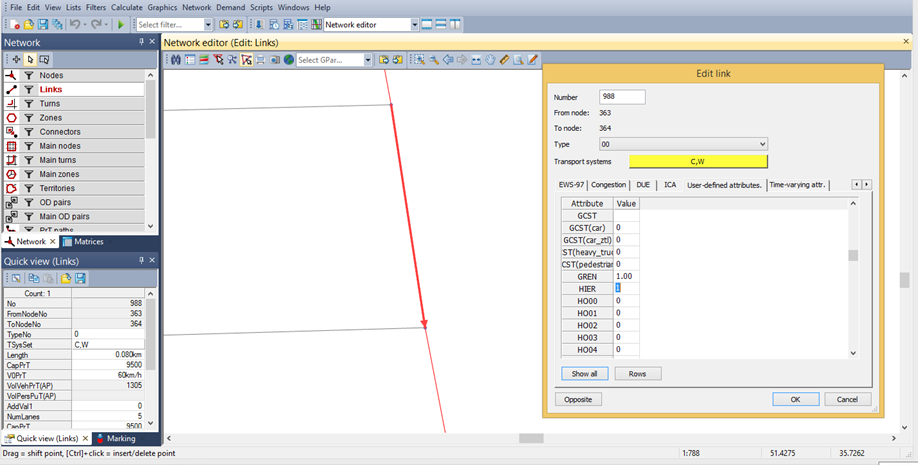Toggle the filter funnel for Connectors
Screen dimensions: 918x465
(29, 132)
